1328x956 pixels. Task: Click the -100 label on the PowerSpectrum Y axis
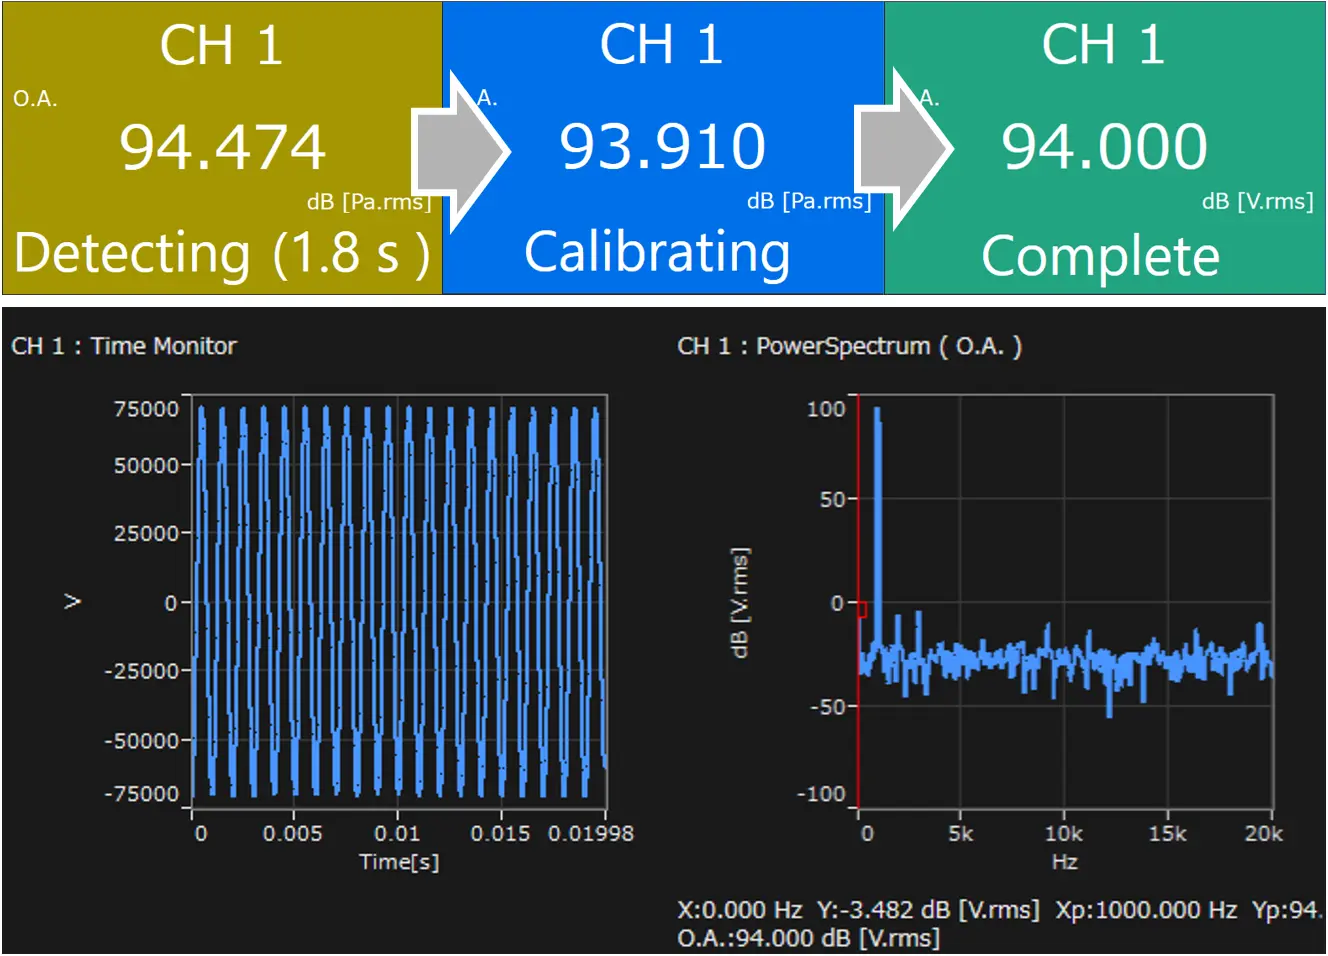click(x=821, y=794)
